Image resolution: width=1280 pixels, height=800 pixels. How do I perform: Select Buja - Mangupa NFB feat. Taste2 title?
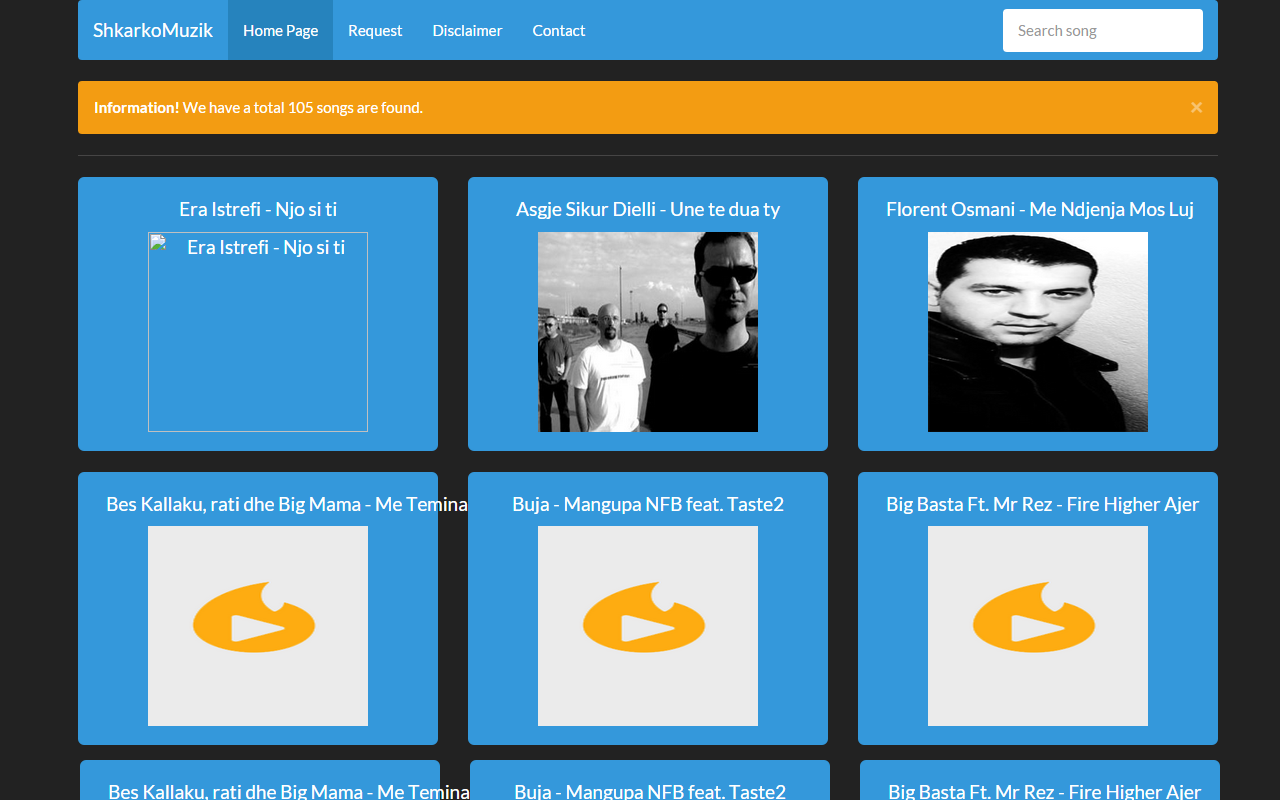[648, 504]
